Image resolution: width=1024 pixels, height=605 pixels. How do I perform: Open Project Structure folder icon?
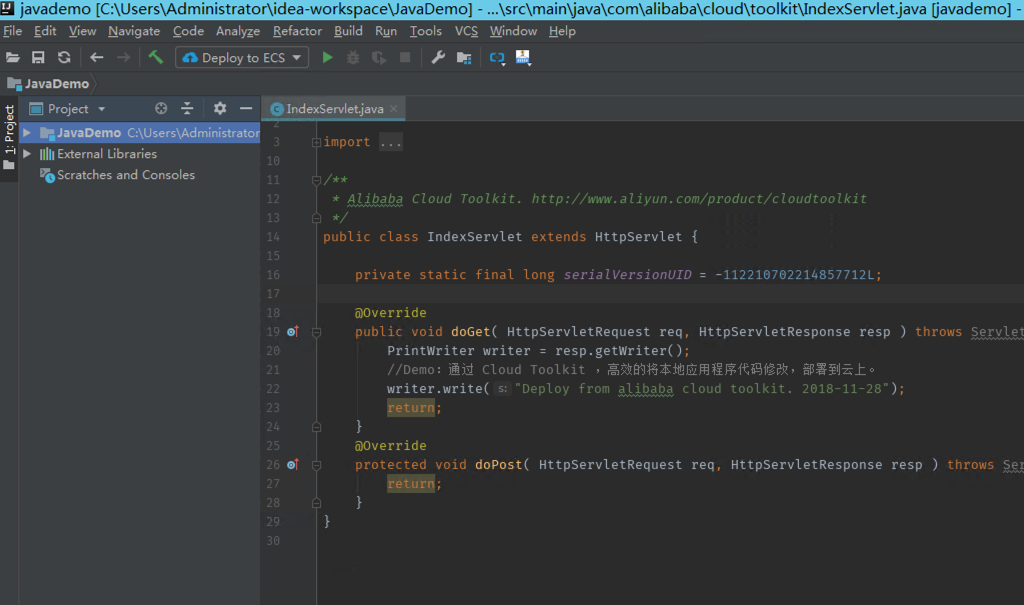[x=464, y=57]
